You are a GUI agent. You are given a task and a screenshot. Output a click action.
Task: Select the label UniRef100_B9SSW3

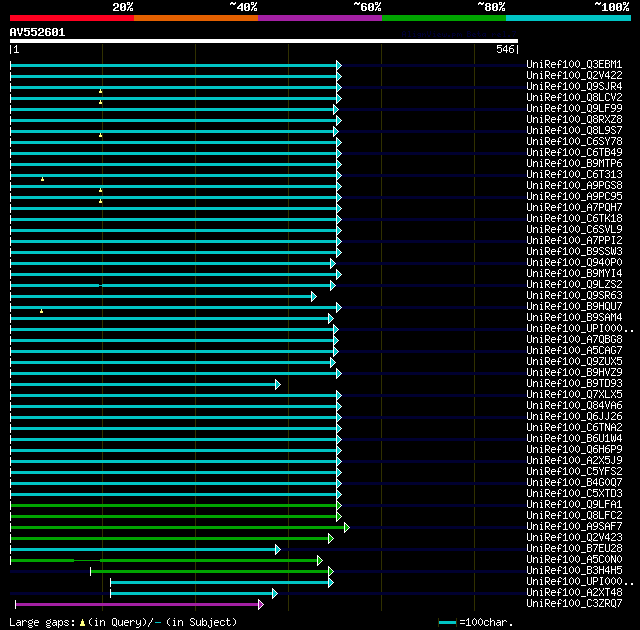point(574,252)
